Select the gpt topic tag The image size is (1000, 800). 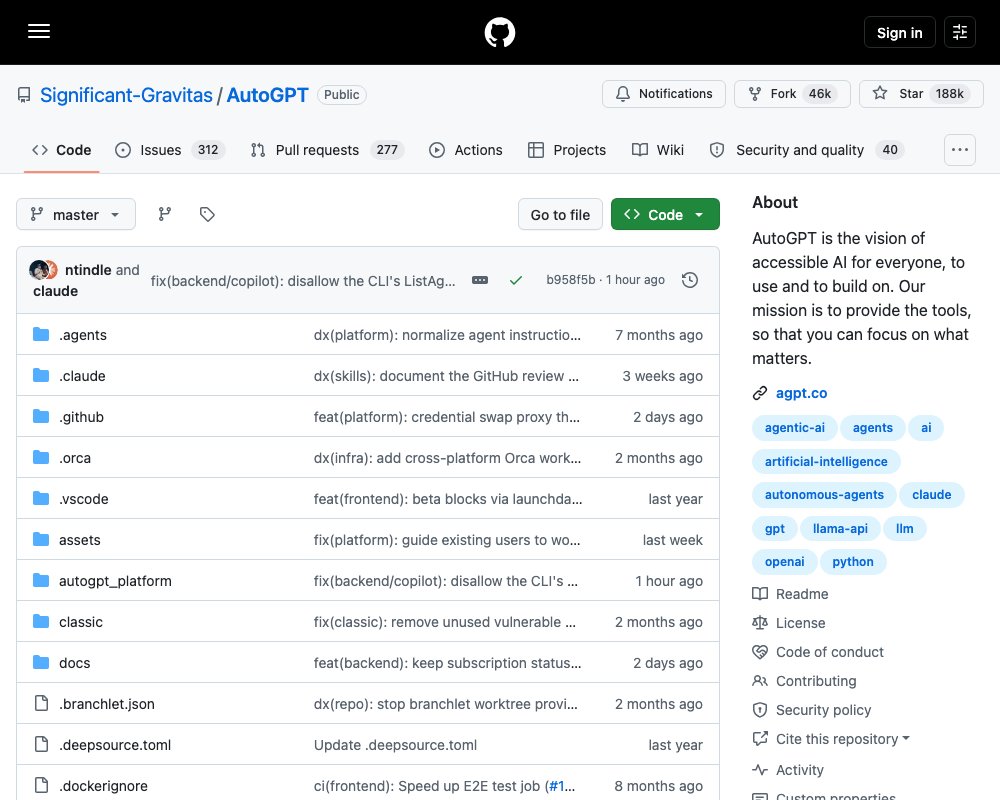click(x=775, y=528)
